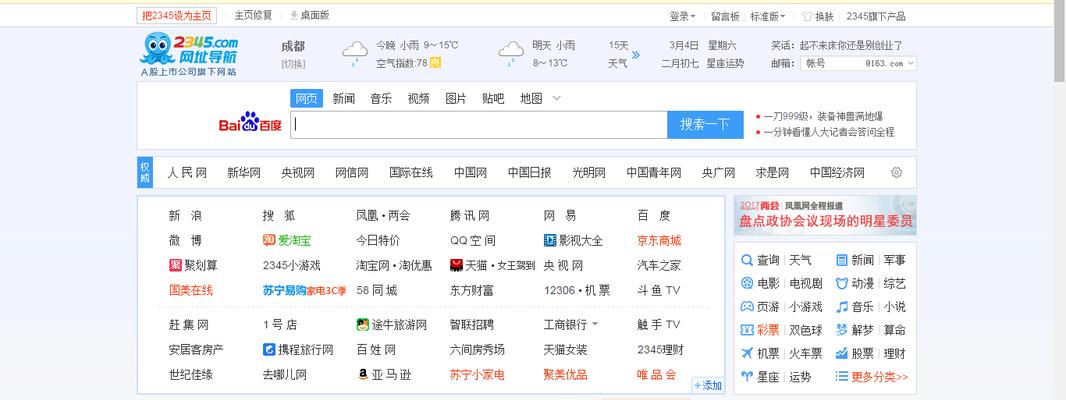Click the 聚划算 red icon

coord(175,265)
